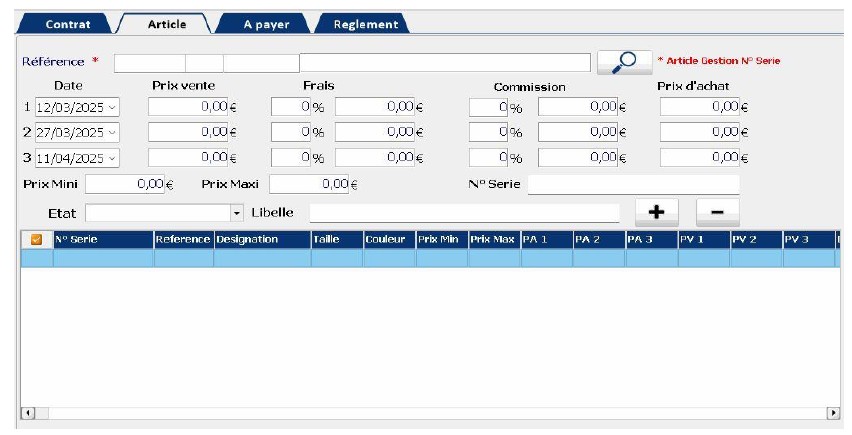852x435 pixels.
Task: Open the date dropdown on row 1
Action: click(111, 106)
